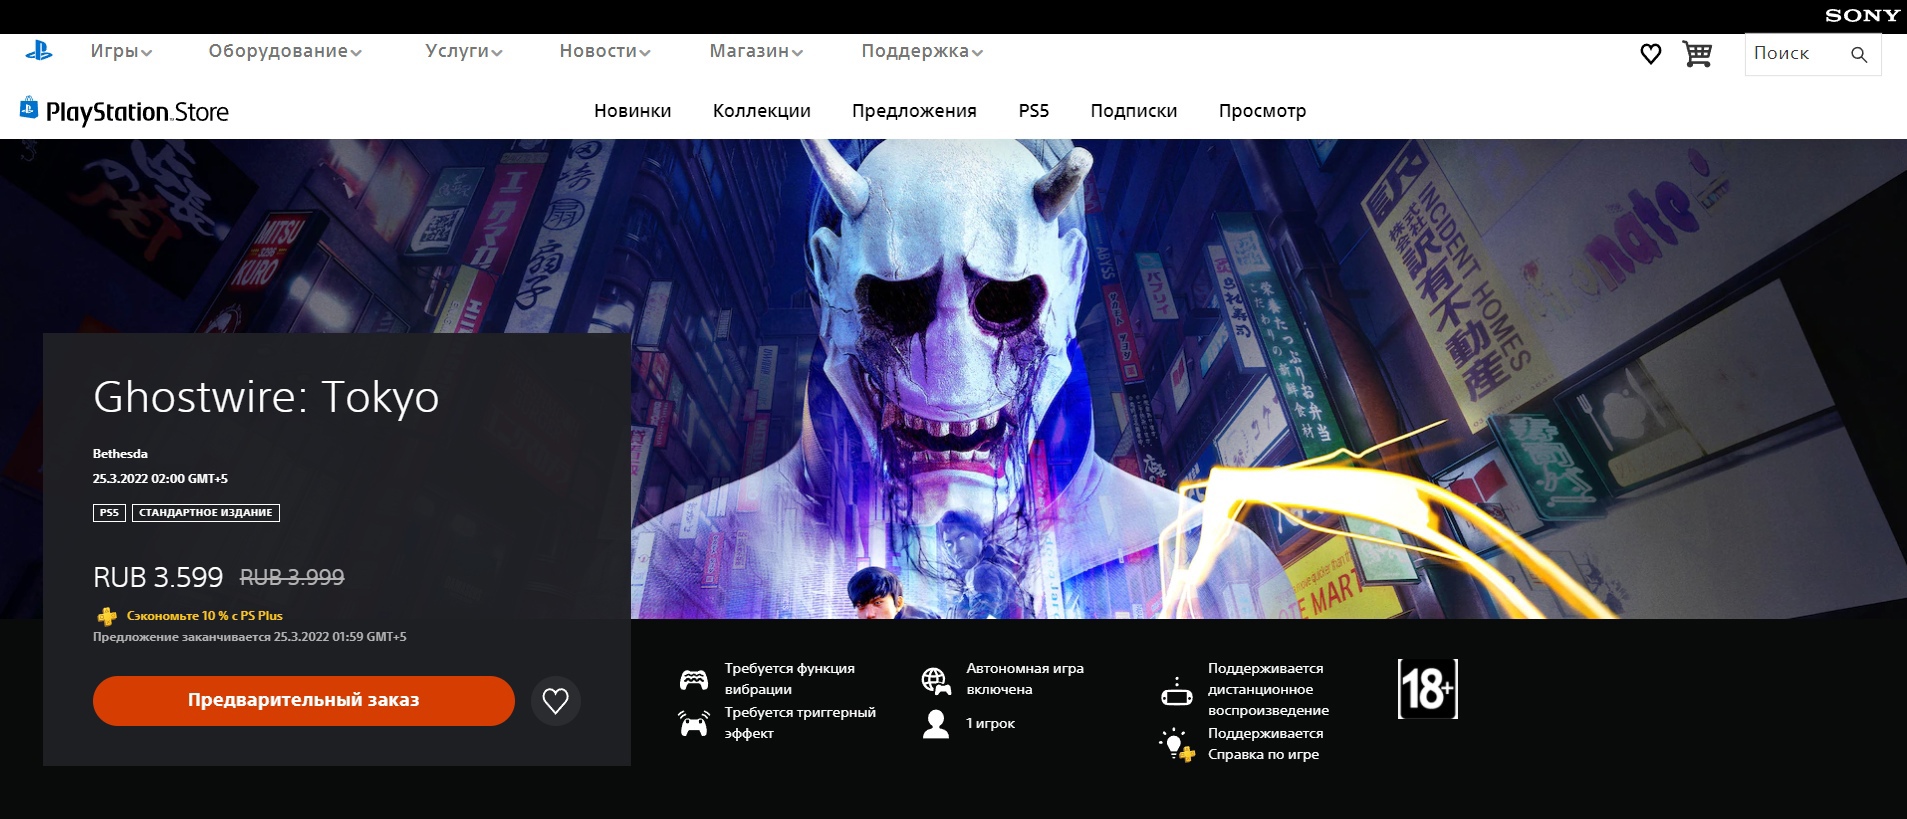Image resolution: width=1907 pixels, height=819 pixels.
Task: Expand the Магазин dropdown menu
Action: [x=756, y=51]
